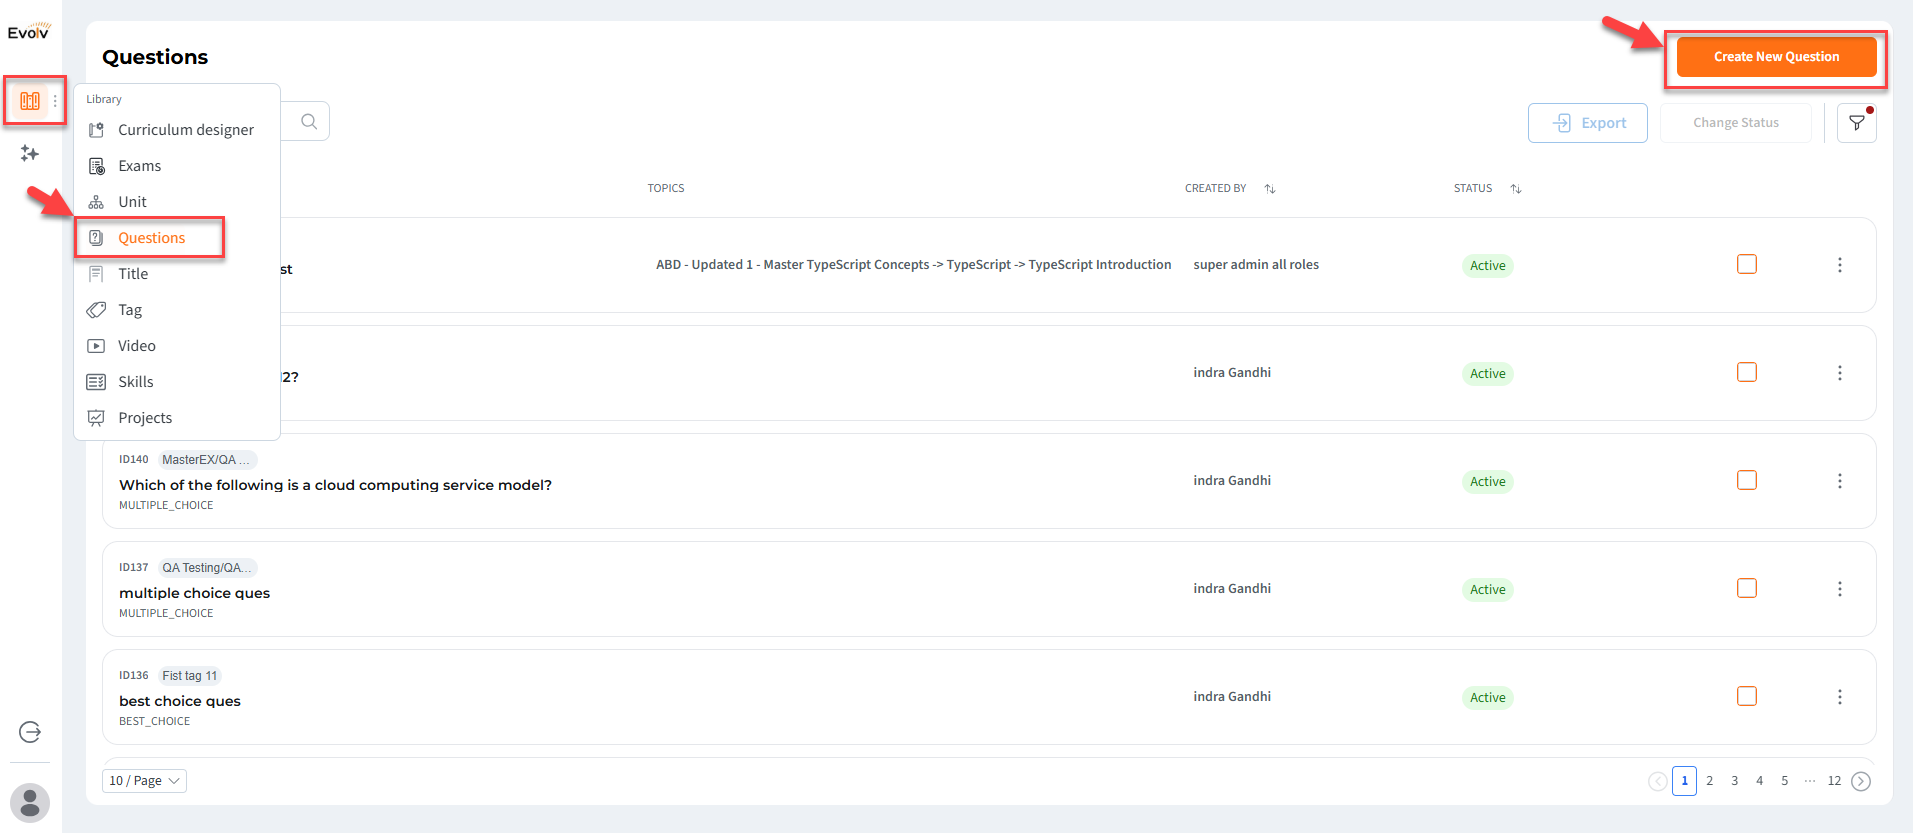
Task: Open Skills from Library menu
Action: point(177,382)
